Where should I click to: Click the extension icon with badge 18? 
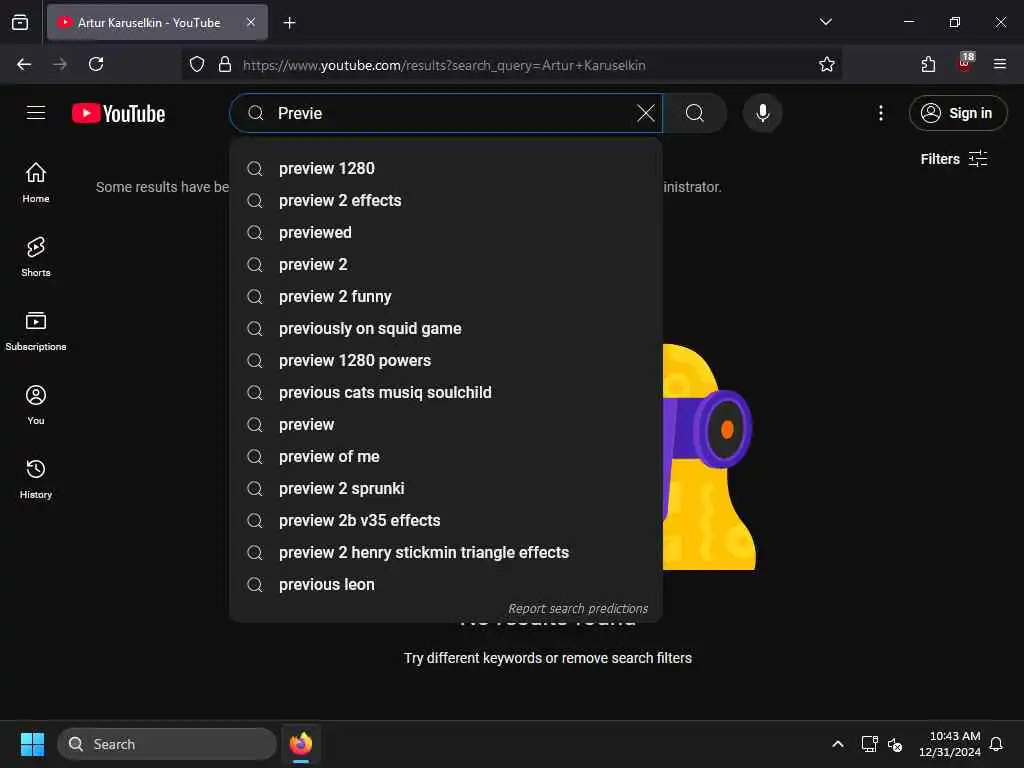tap(965, 63)
